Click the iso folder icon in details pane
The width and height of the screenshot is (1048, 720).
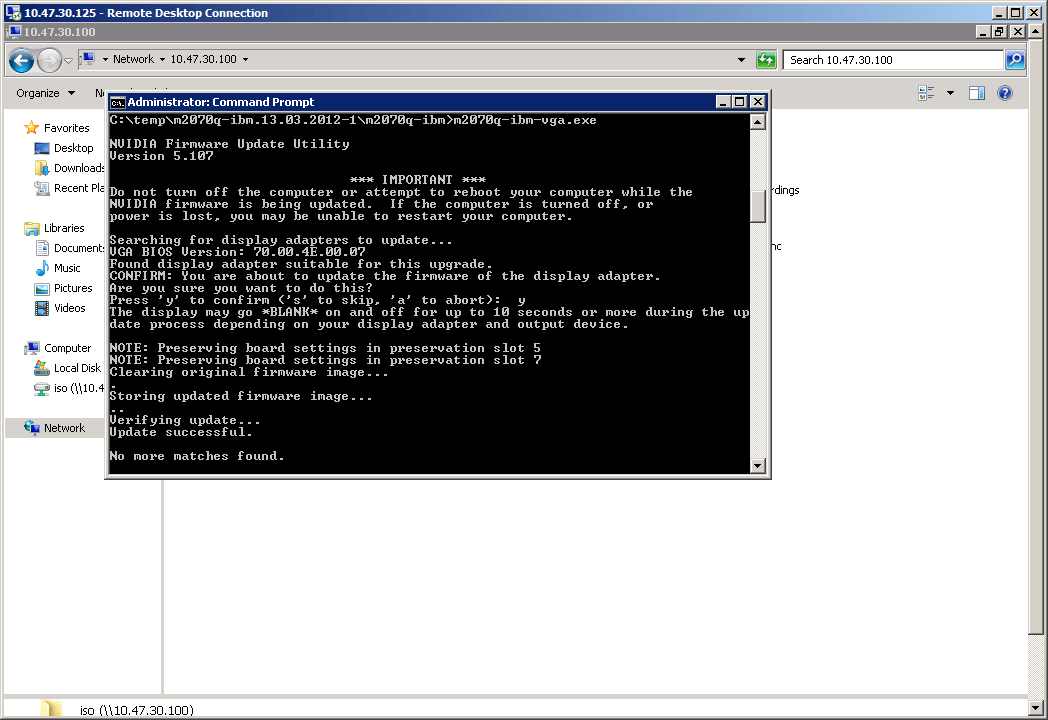tap(51, 709)
